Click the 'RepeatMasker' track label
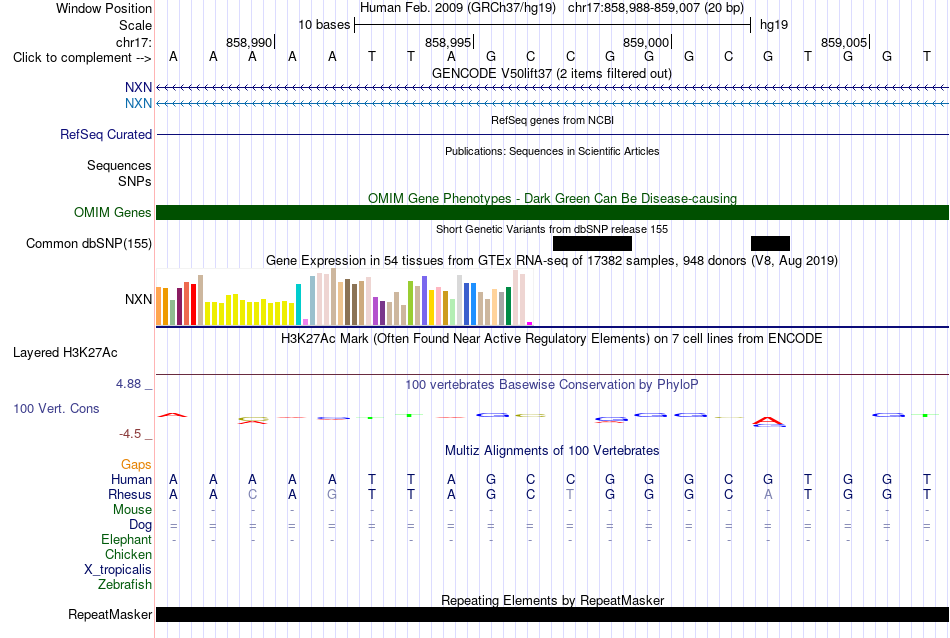The height and width of the screenshot is (638, 950). click(110, 614)
